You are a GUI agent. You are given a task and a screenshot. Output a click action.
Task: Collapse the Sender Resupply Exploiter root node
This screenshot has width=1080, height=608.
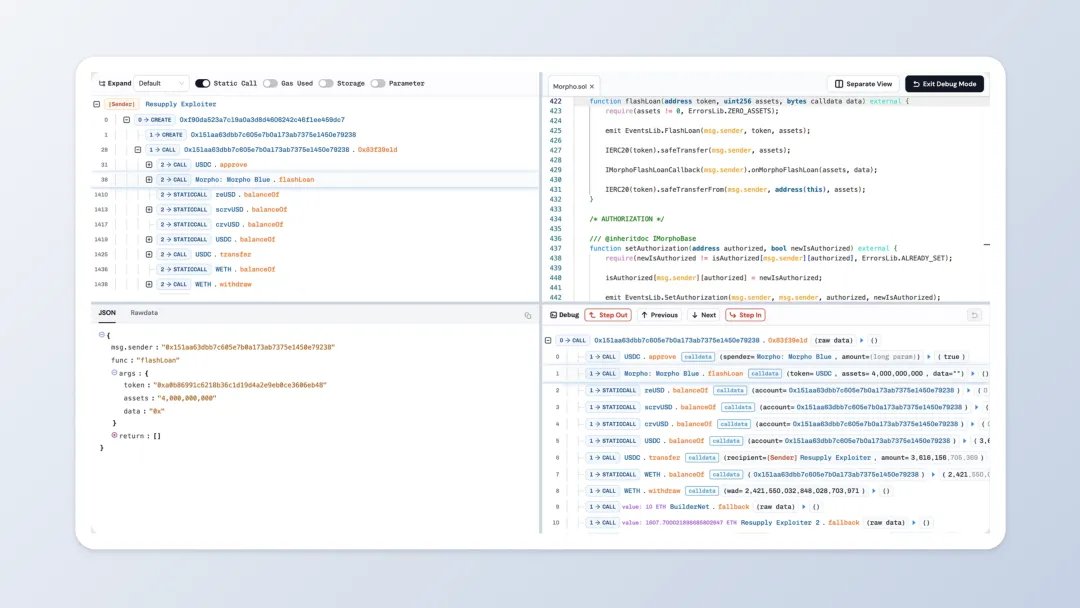point(96,104)
